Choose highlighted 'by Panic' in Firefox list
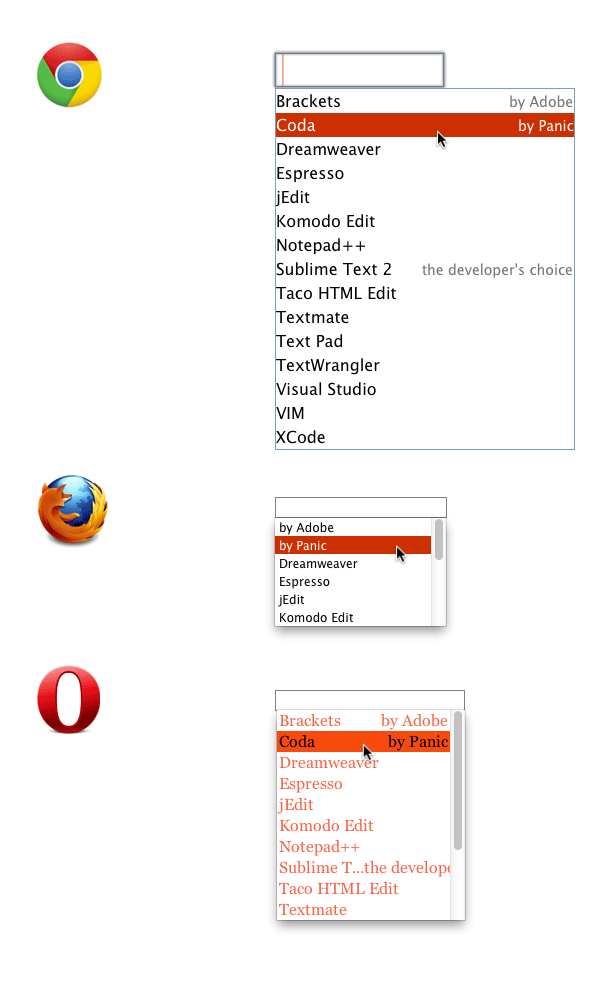Viewport: 600px width, 983px height. pyautogui.click(x=354, y=545)
